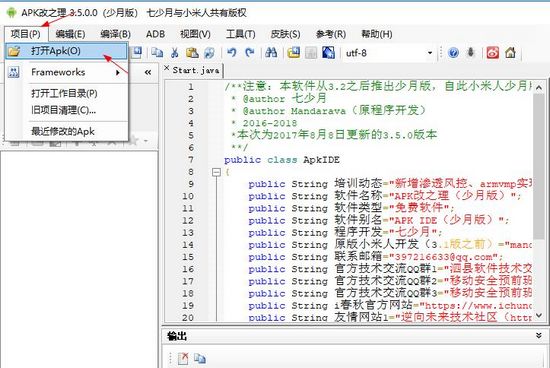The height and width of the screenshot is (368, 550).
Task: Click the clear output icon with red X
Action: coord(183,358)
